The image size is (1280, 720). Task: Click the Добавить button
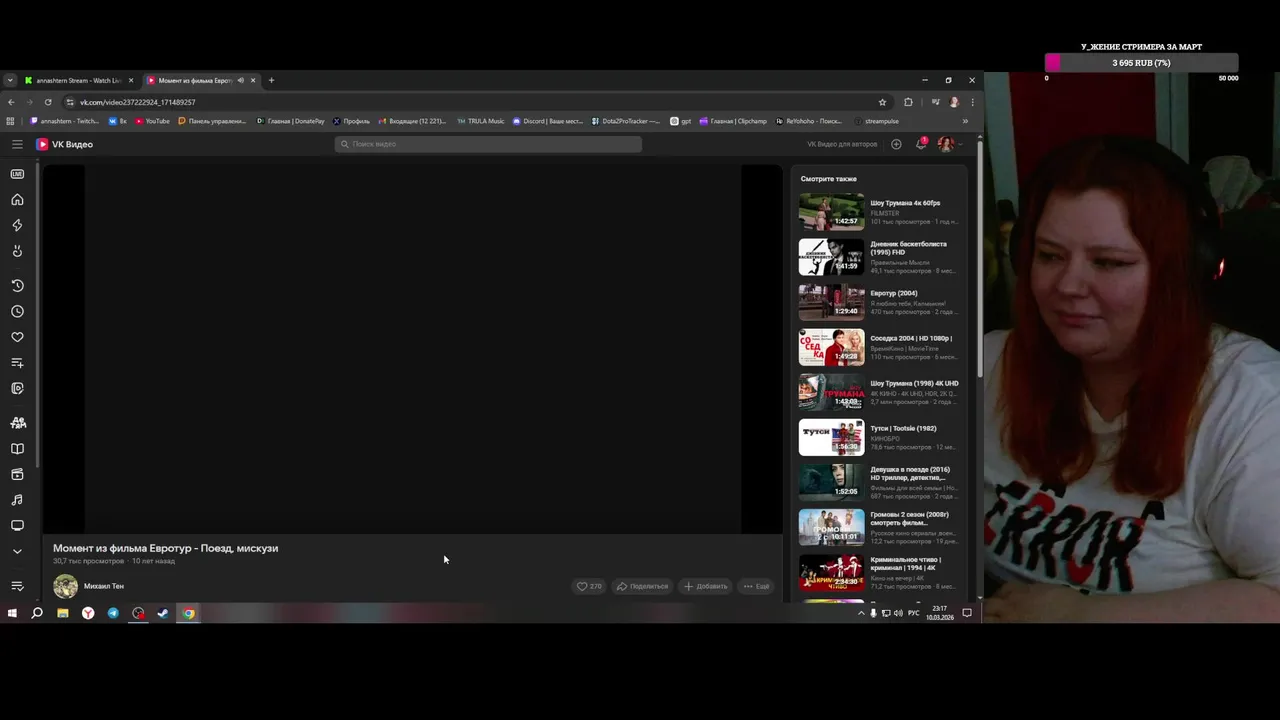705,586
